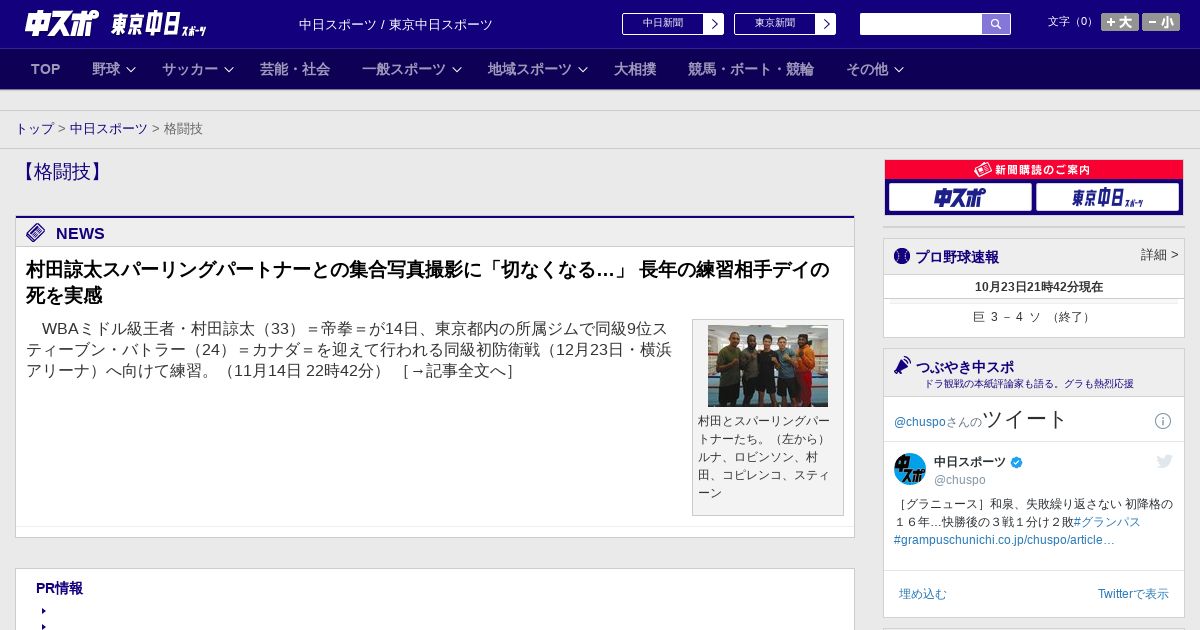Click the 東京中日スポーツ logo in header

[x=158, y=24]
